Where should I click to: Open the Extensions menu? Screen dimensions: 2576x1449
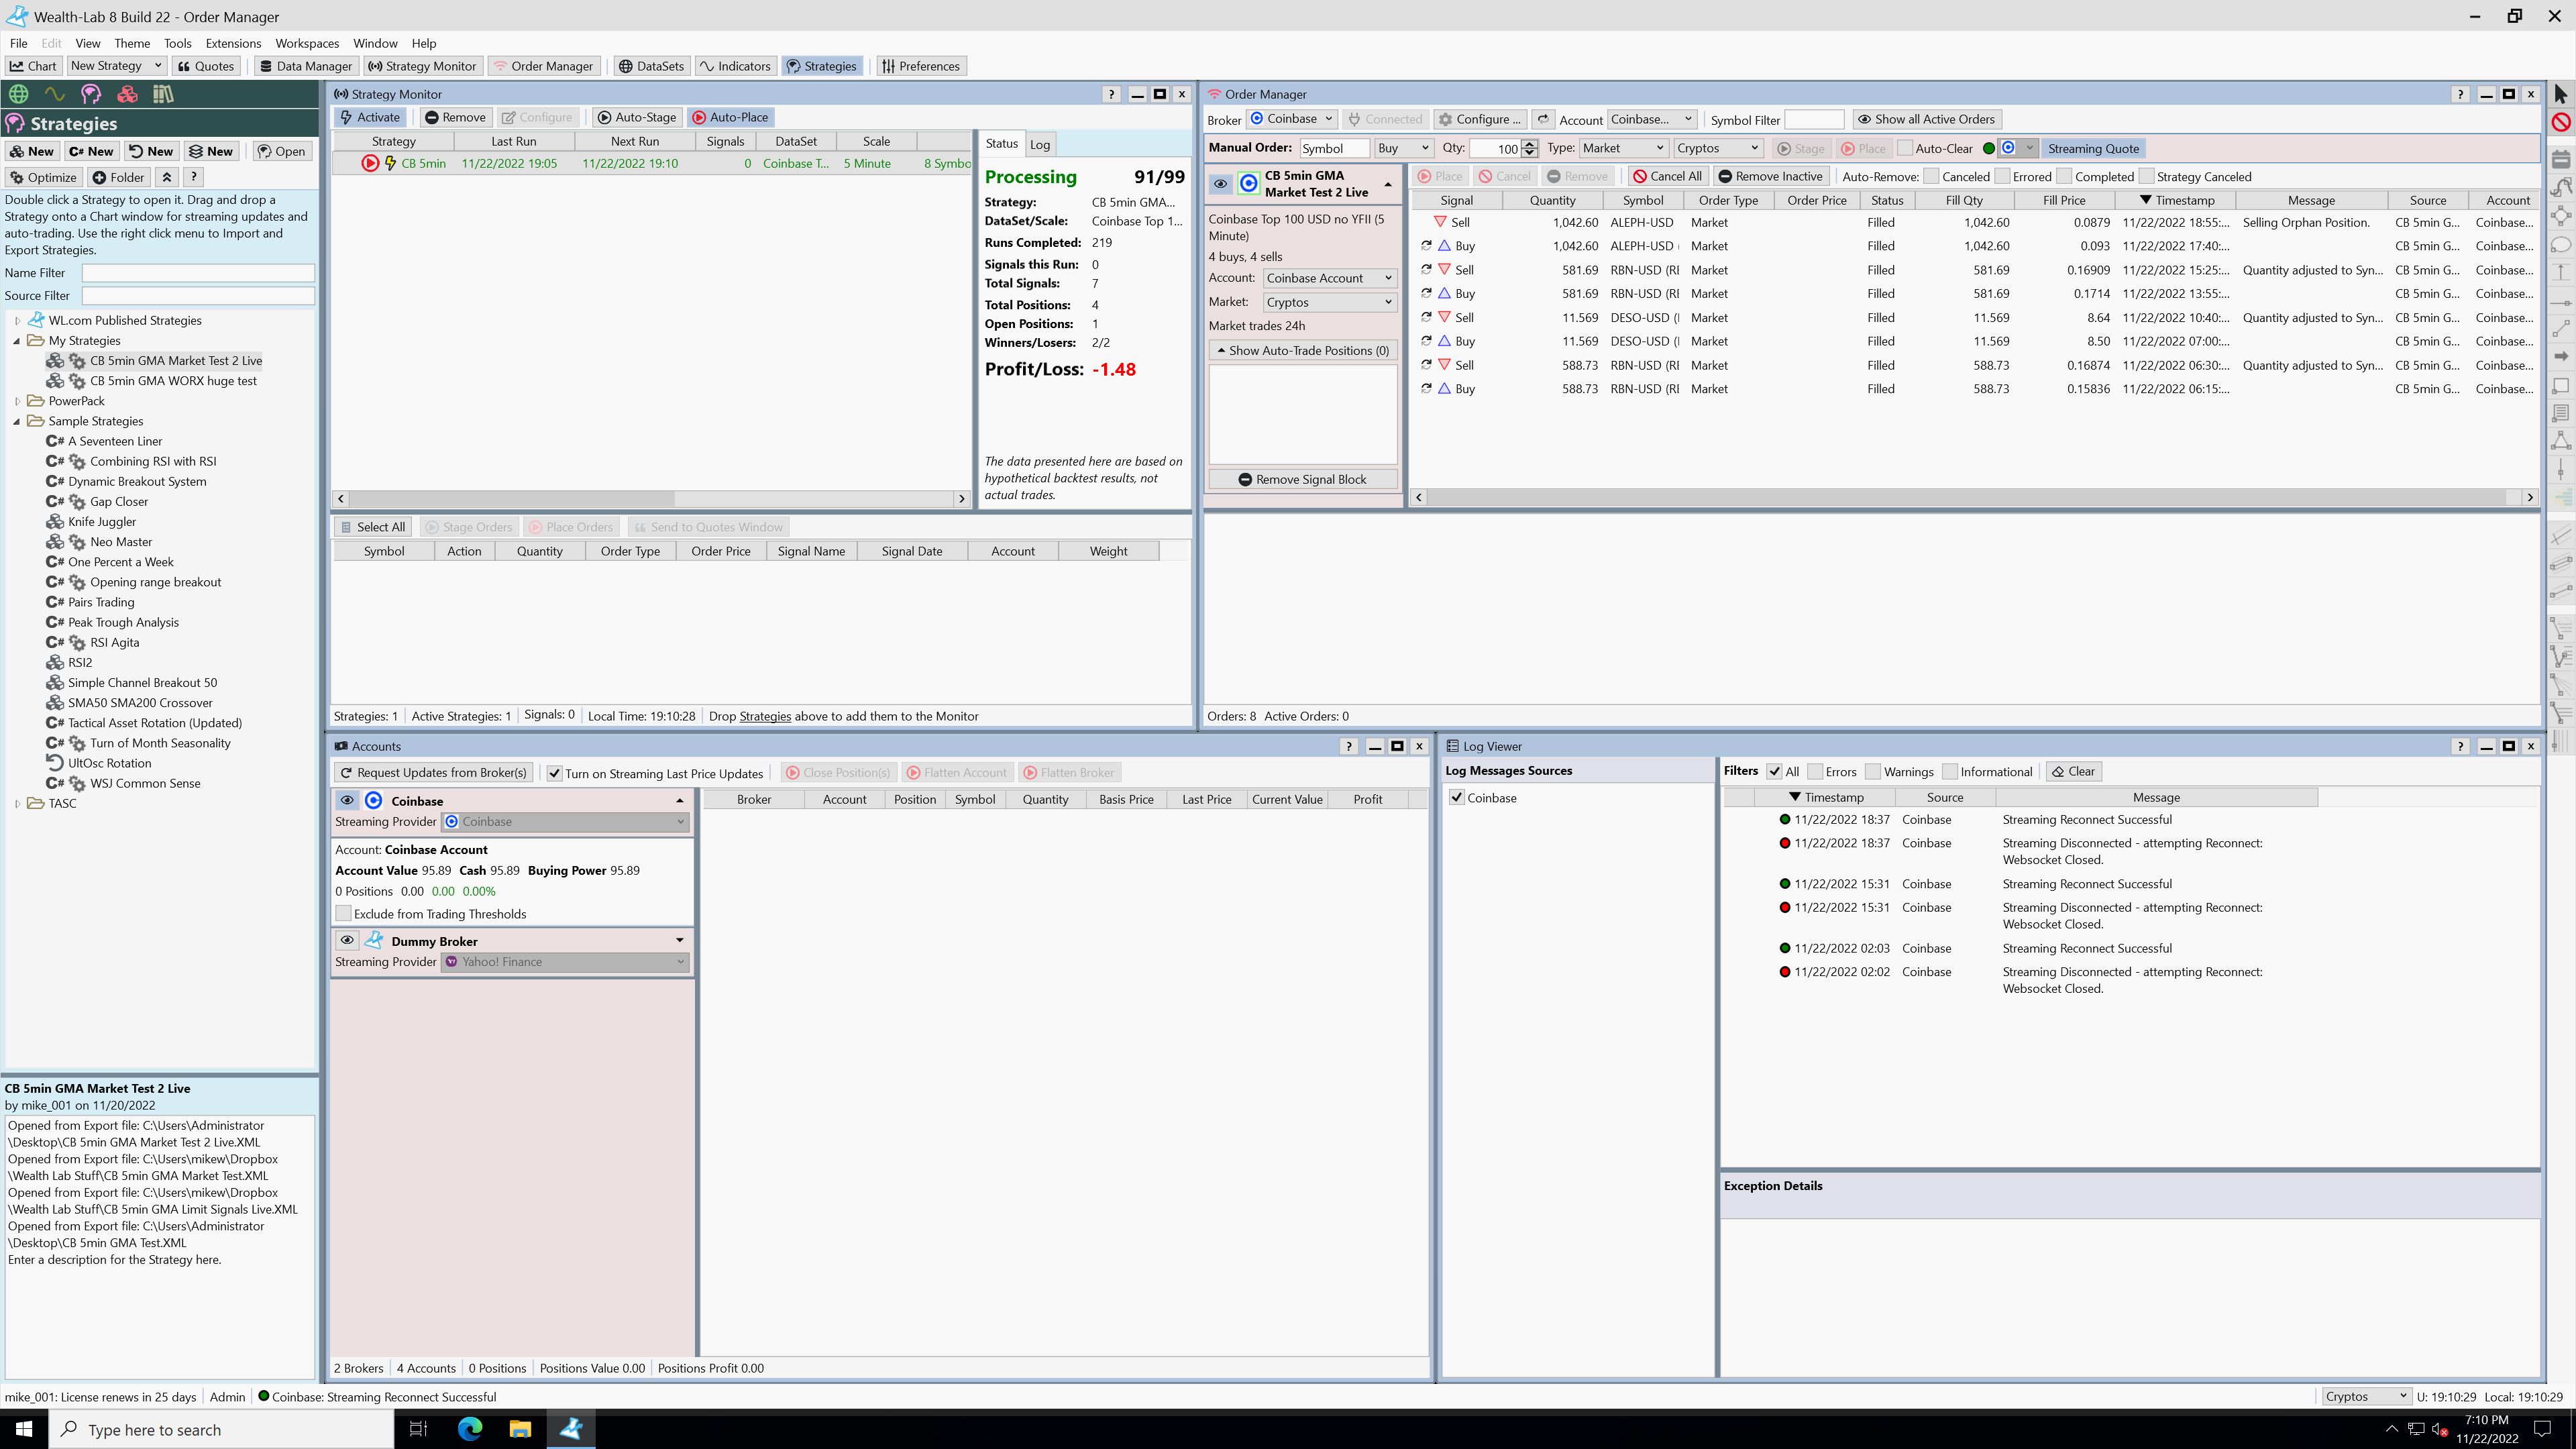coord(233,43)
